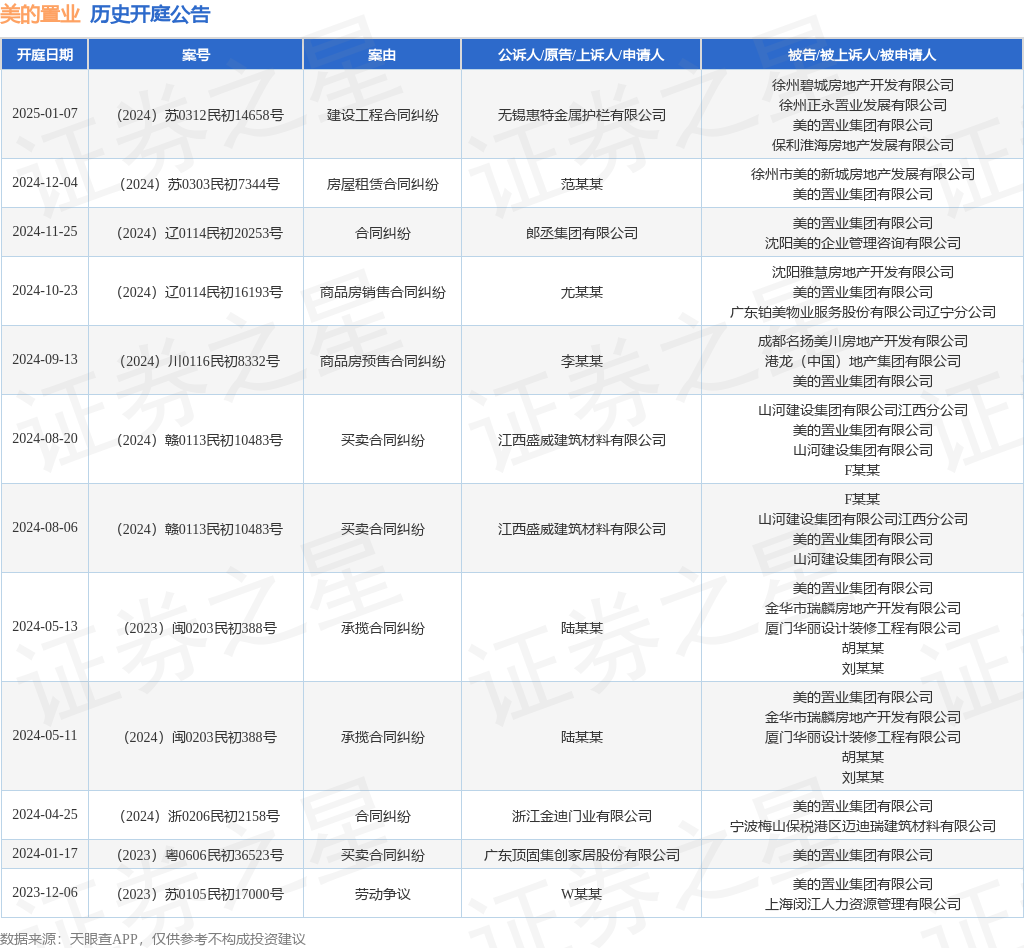Screen dimensions: 1024x948
Task: Select the '开庭日期' column header
Action: 44,55
